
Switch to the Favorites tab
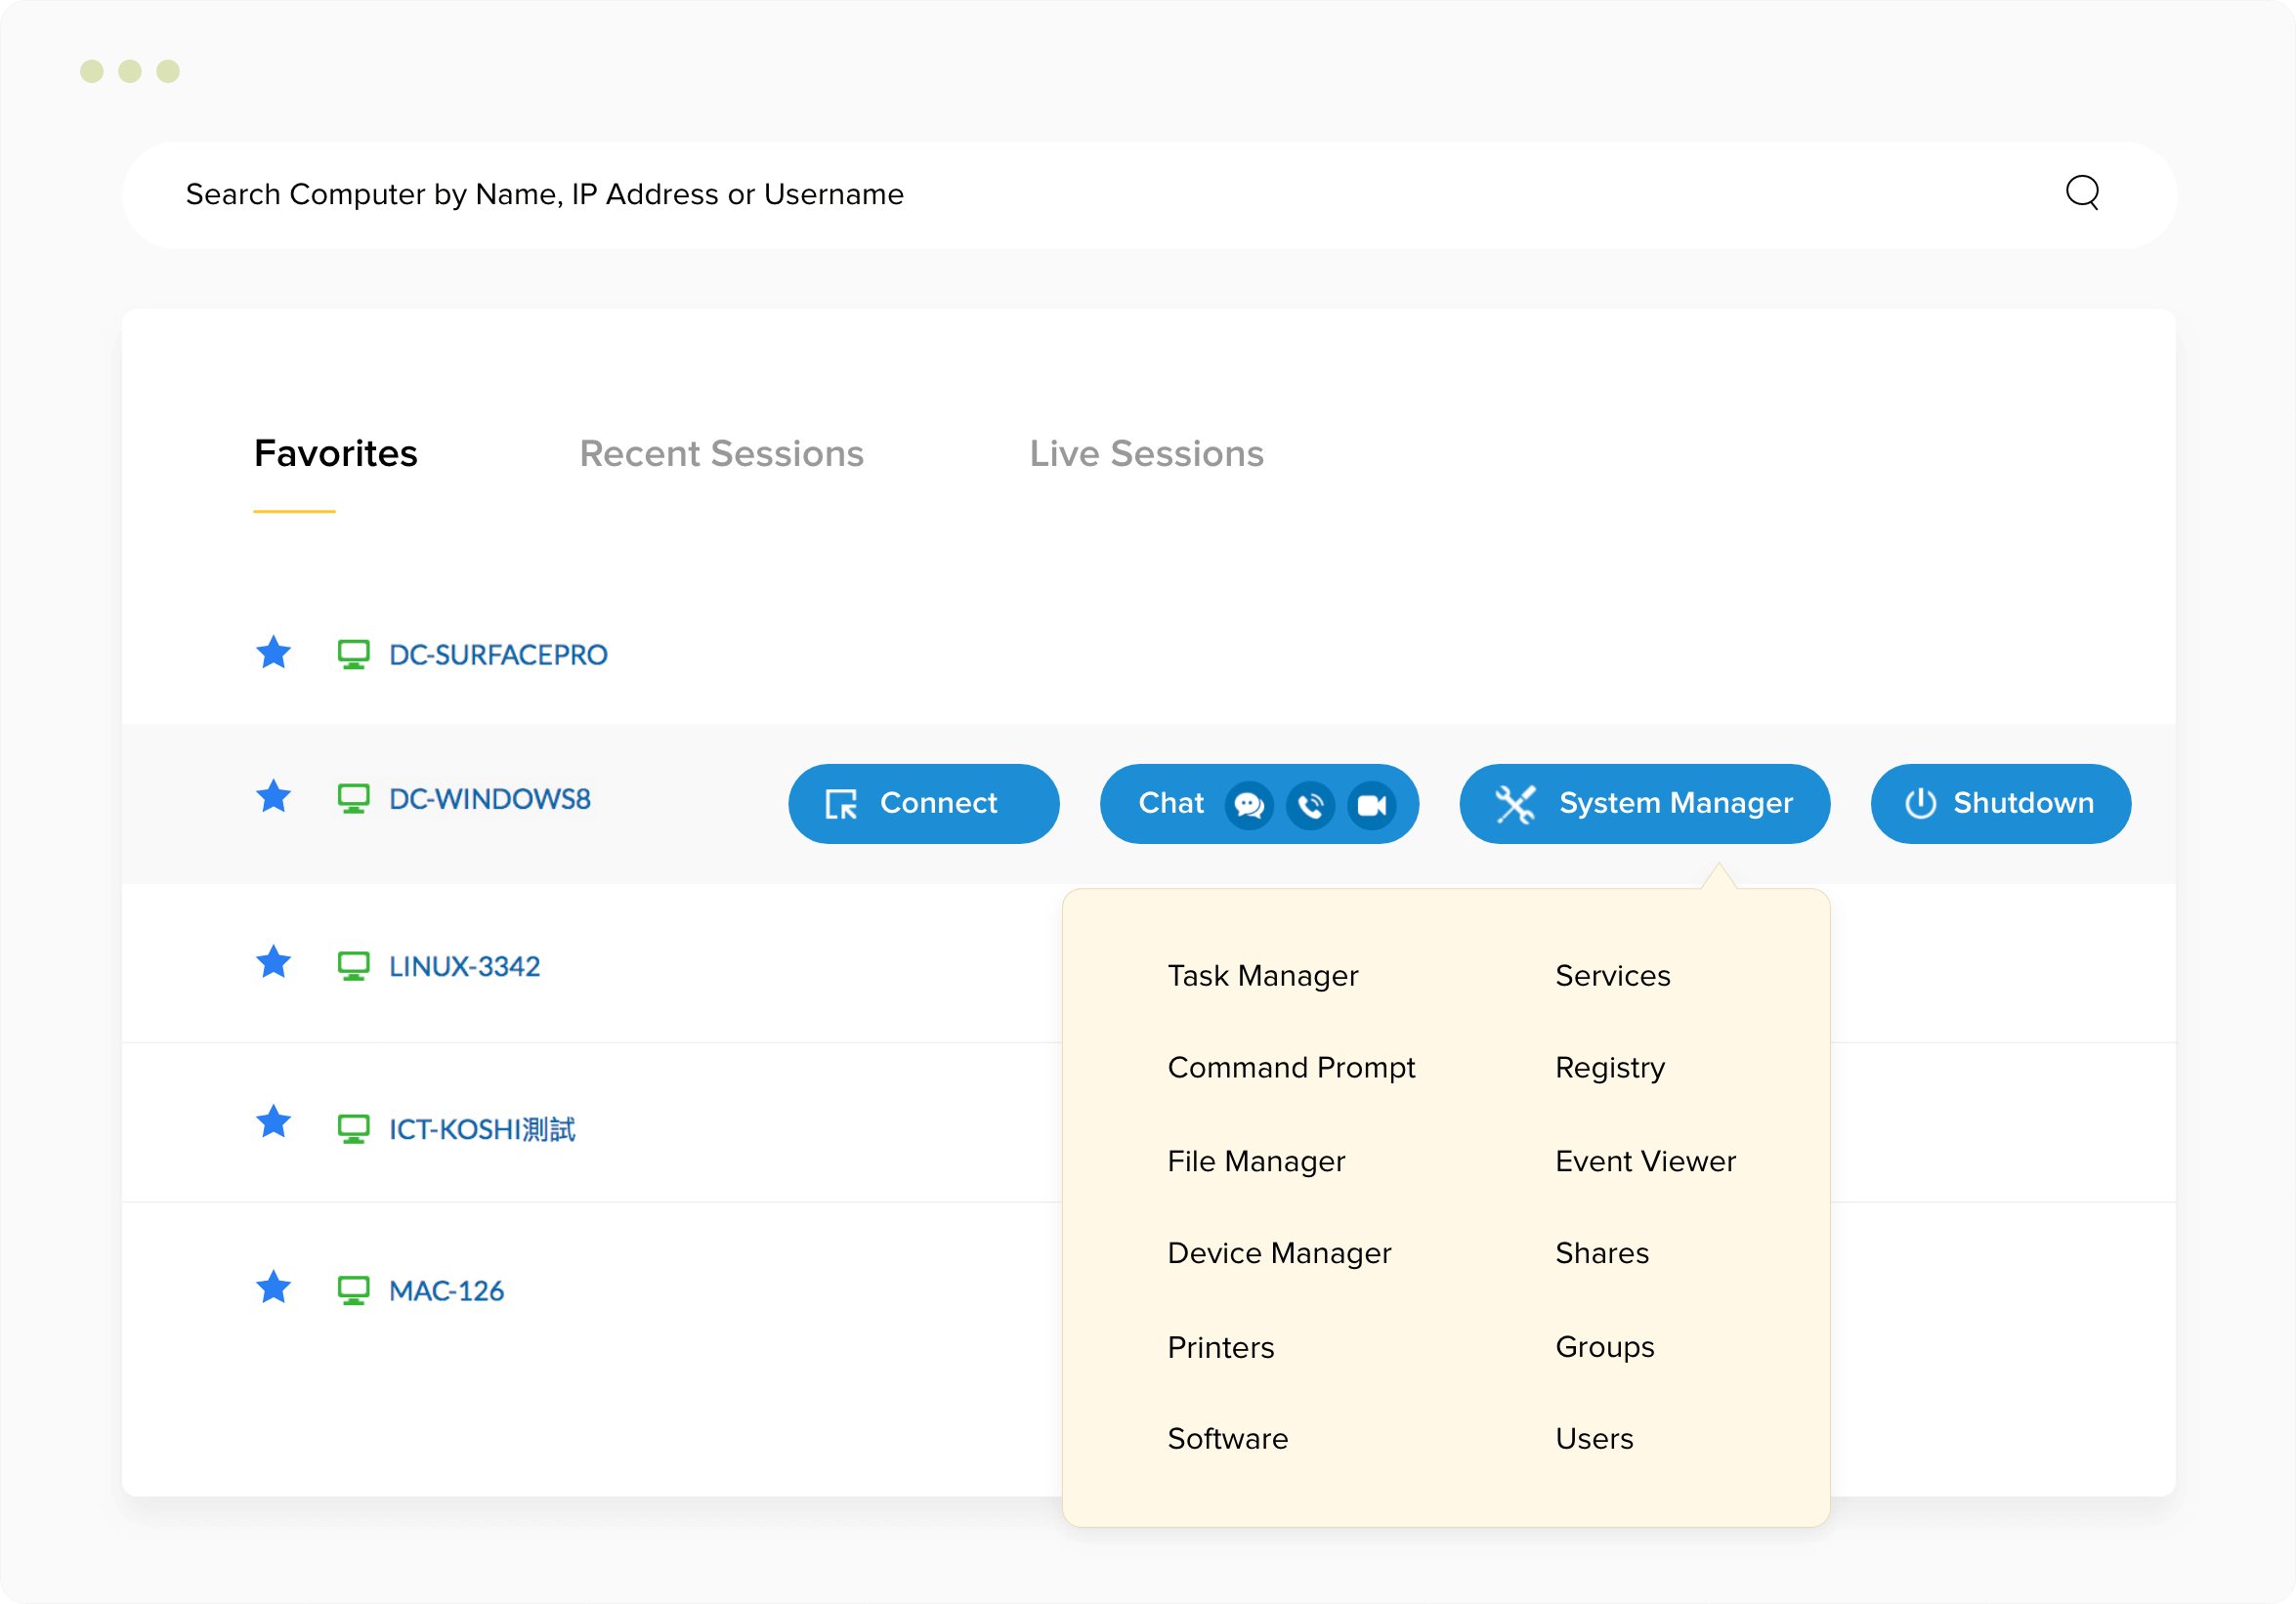point(336,454)
